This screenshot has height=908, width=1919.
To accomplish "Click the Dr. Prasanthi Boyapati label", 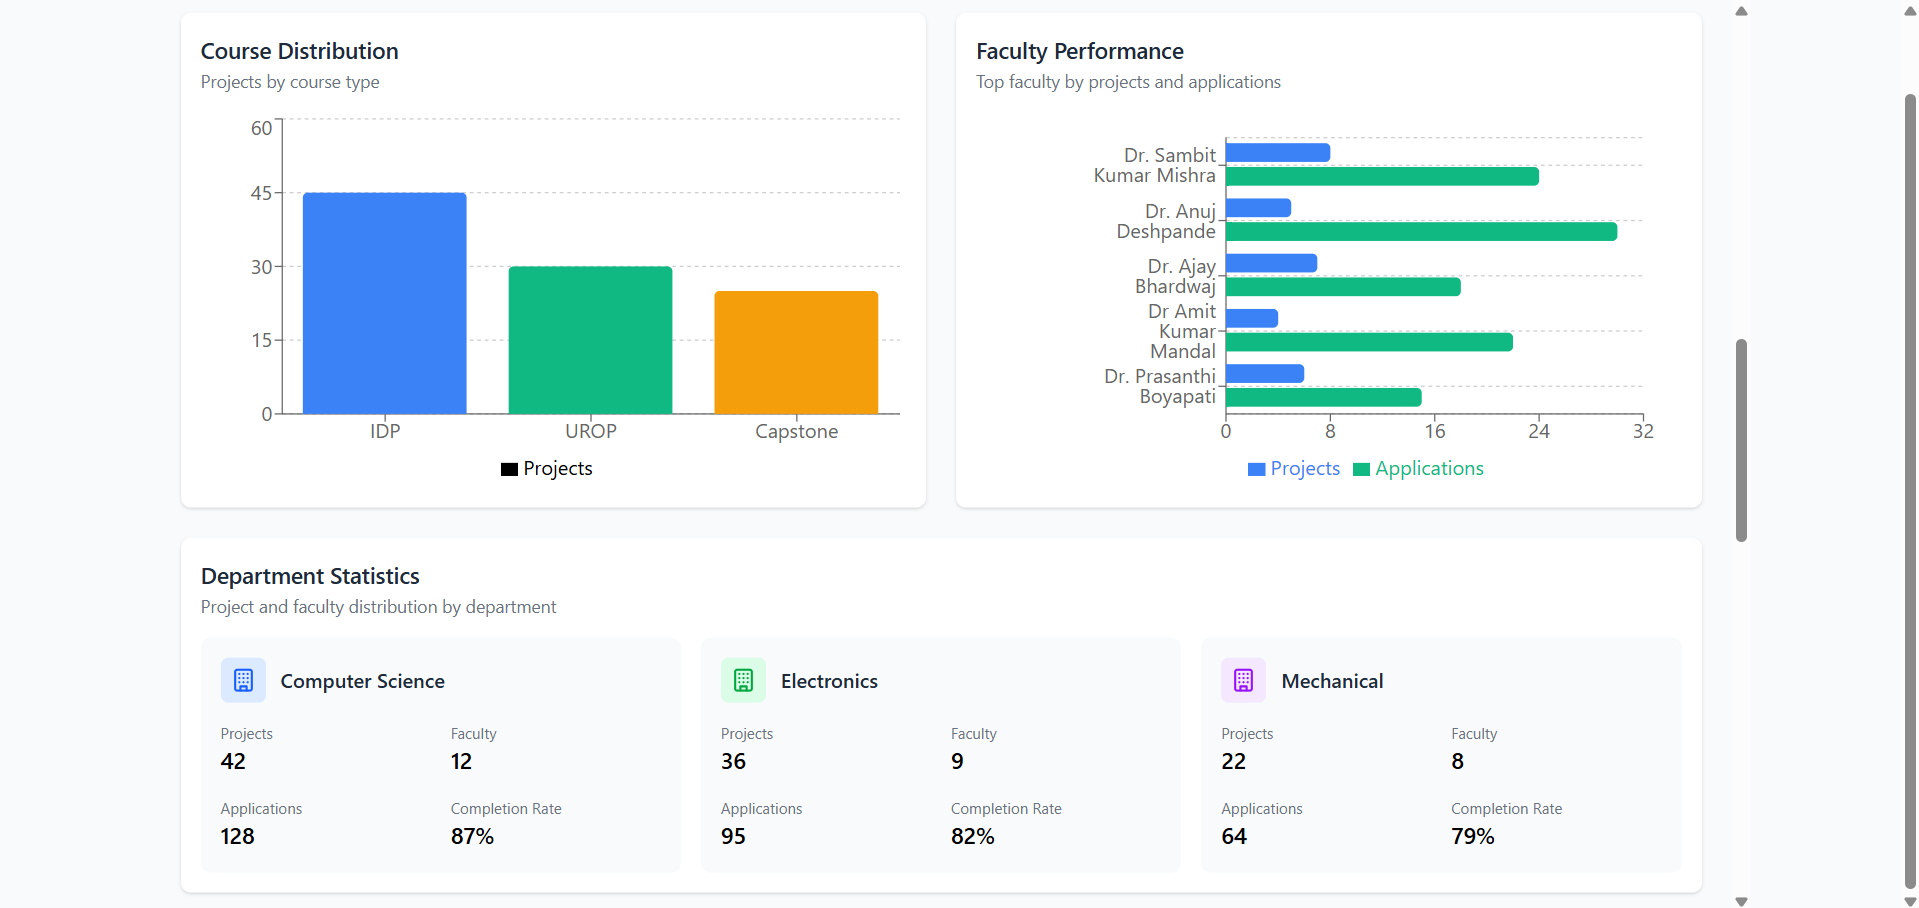I will [x=1160, y=386].
